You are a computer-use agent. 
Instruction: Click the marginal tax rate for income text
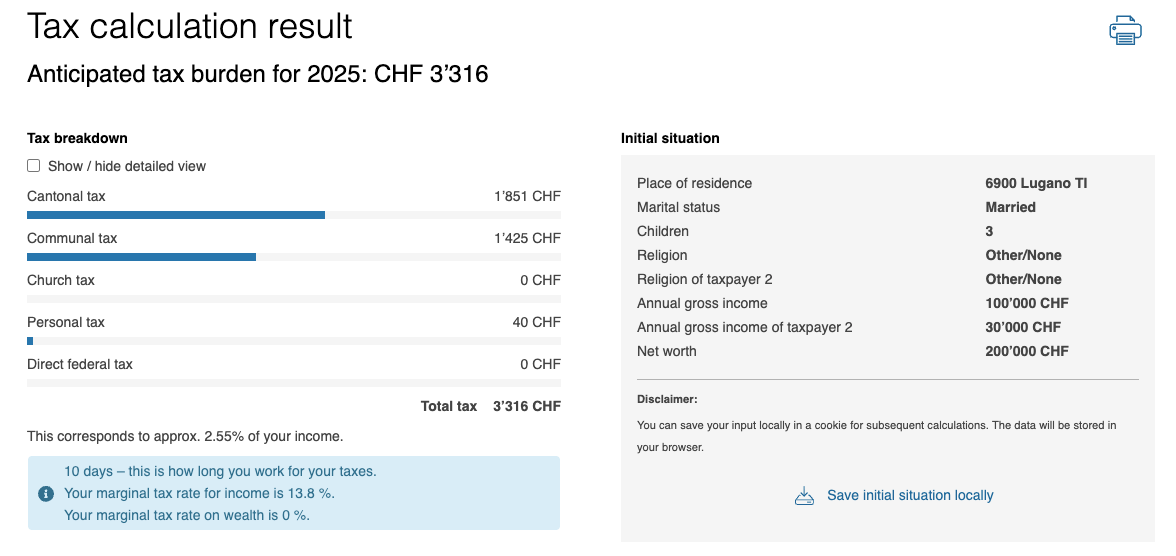coord(199,493)
